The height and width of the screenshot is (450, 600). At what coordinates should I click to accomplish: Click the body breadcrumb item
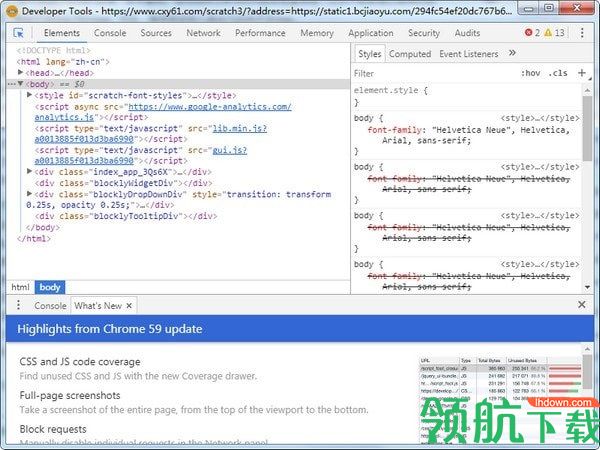[50, 287]
